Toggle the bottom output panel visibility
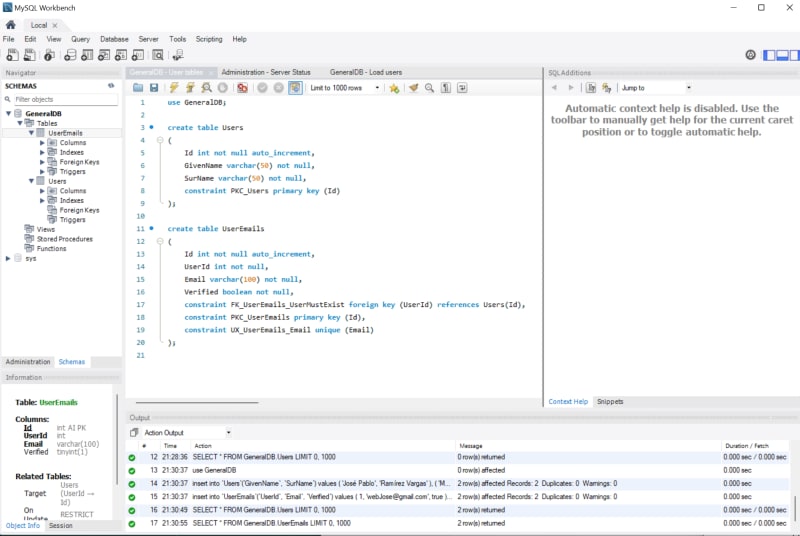The image size is (800, 536). pyautogui.click(x=782, y=55)
